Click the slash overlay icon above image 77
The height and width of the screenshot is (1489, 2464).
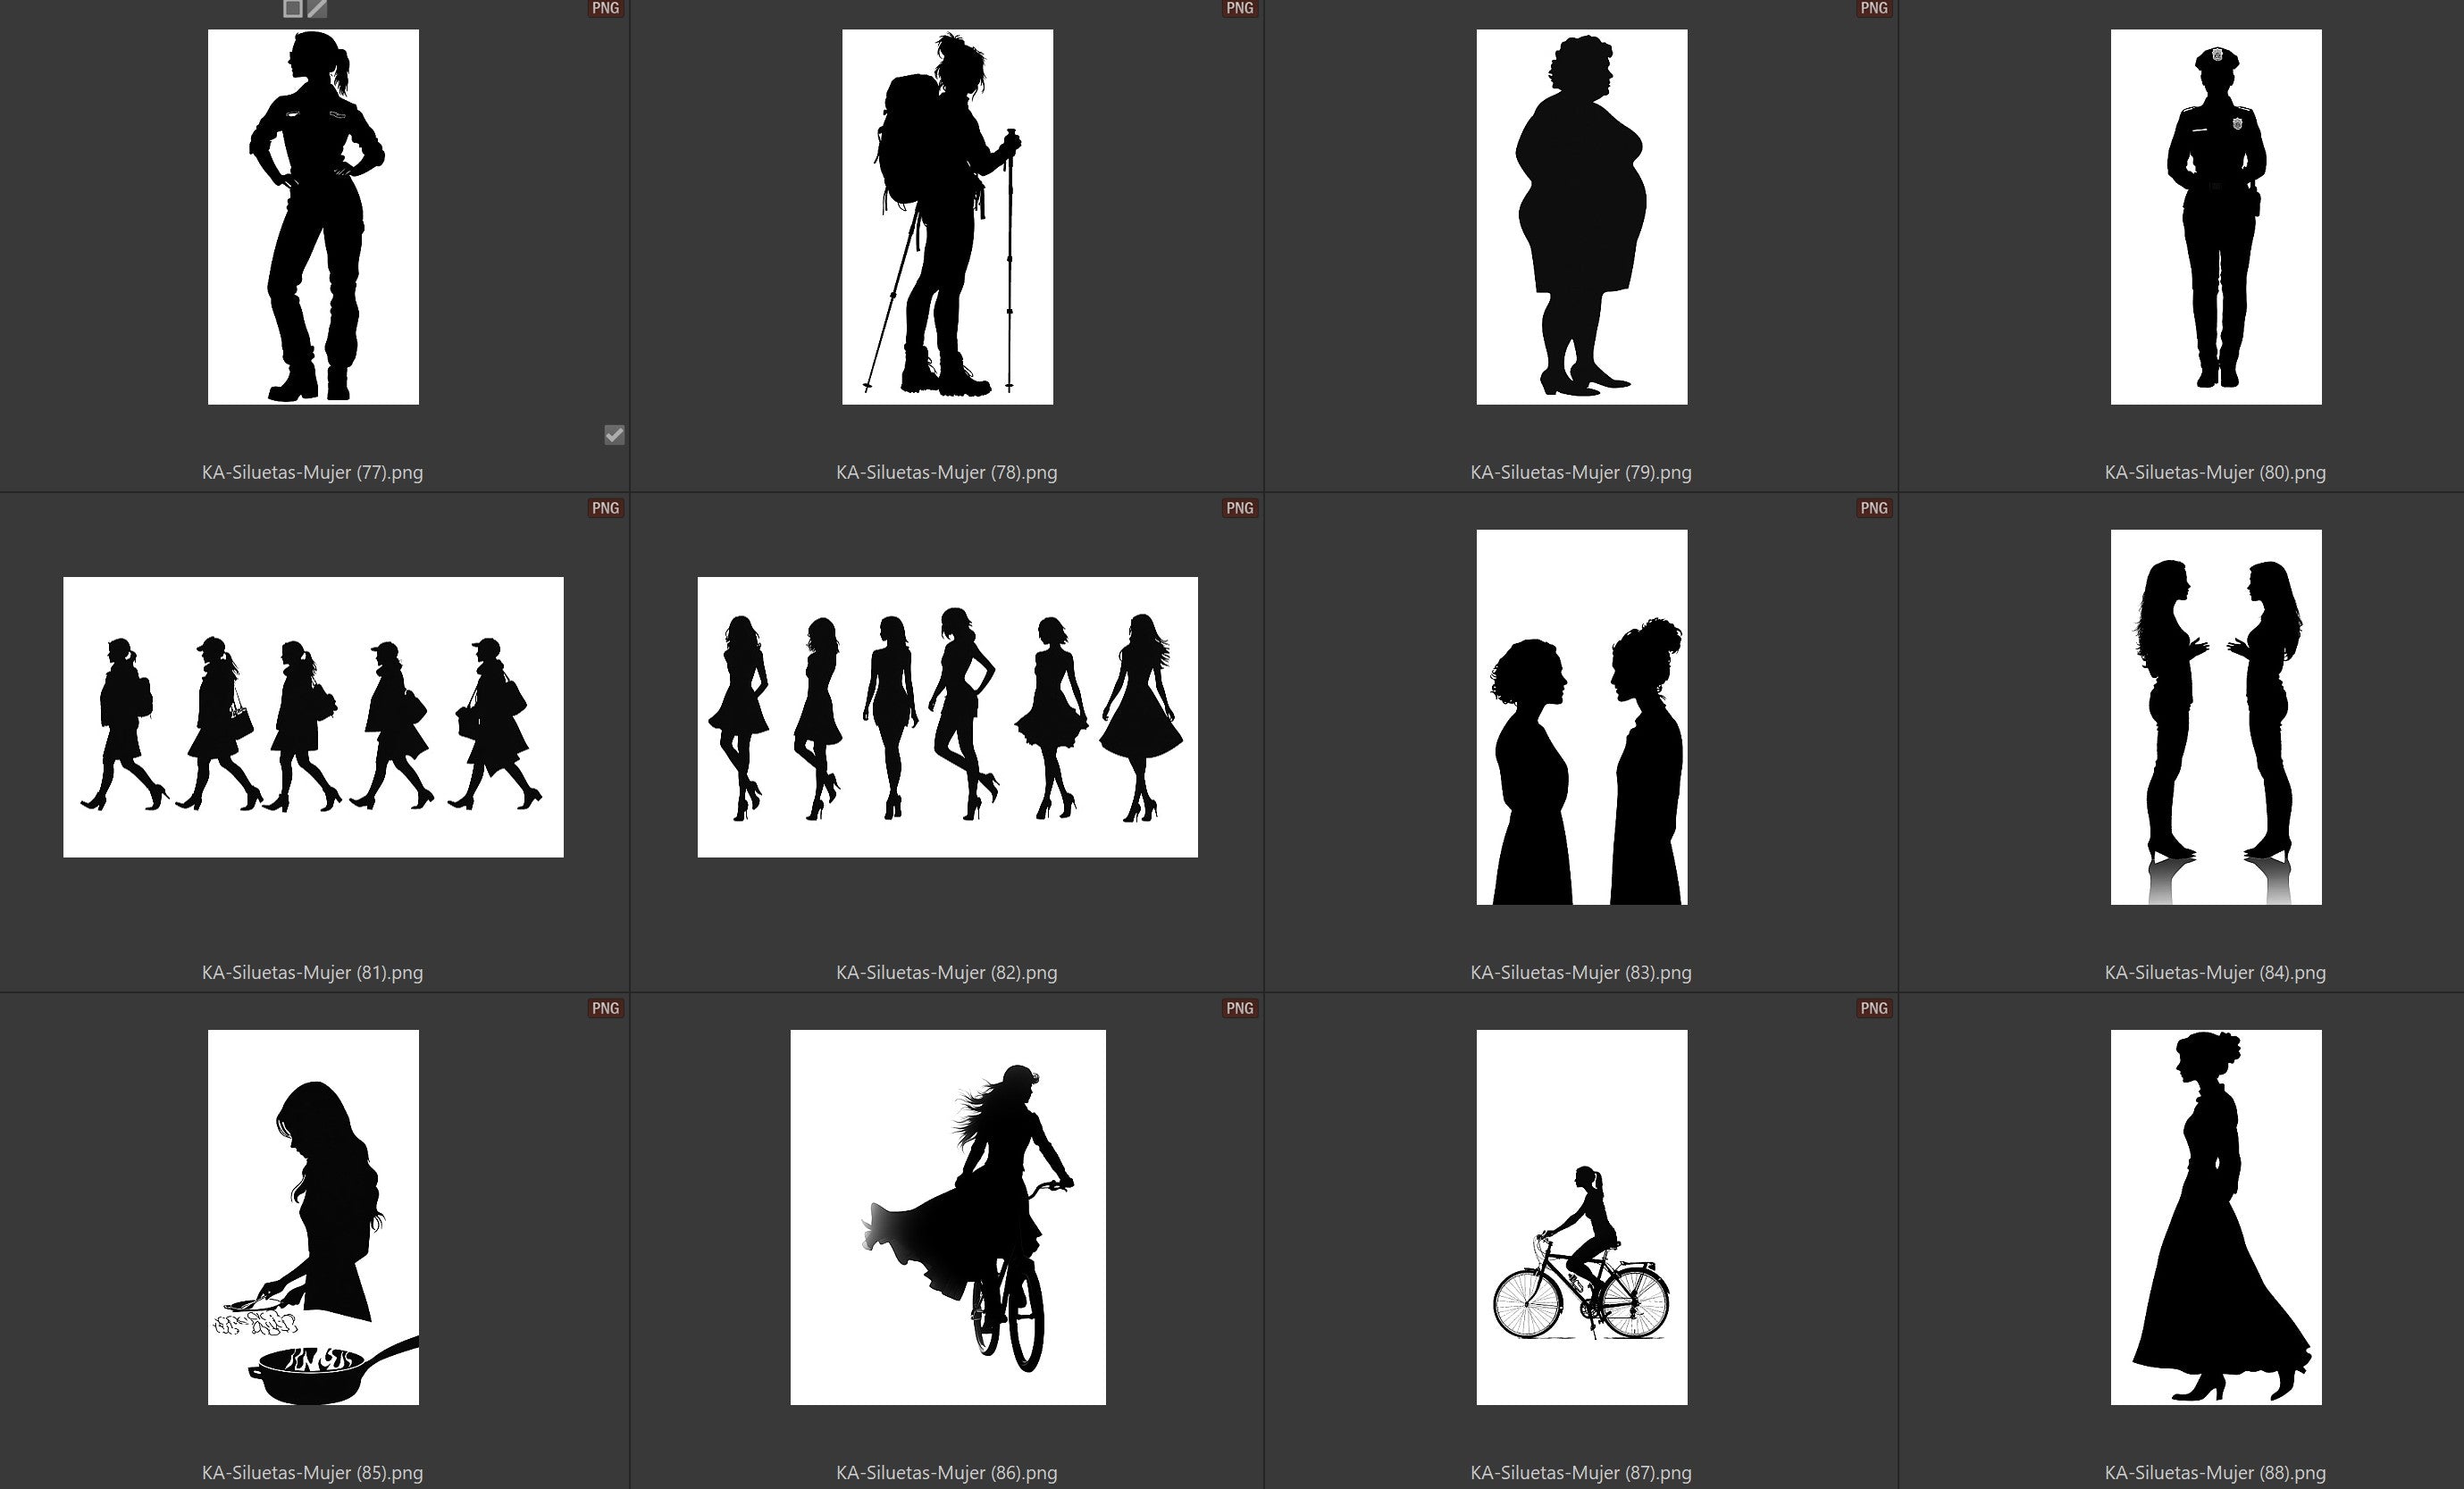pyautogui.click(x=317, y=8)
